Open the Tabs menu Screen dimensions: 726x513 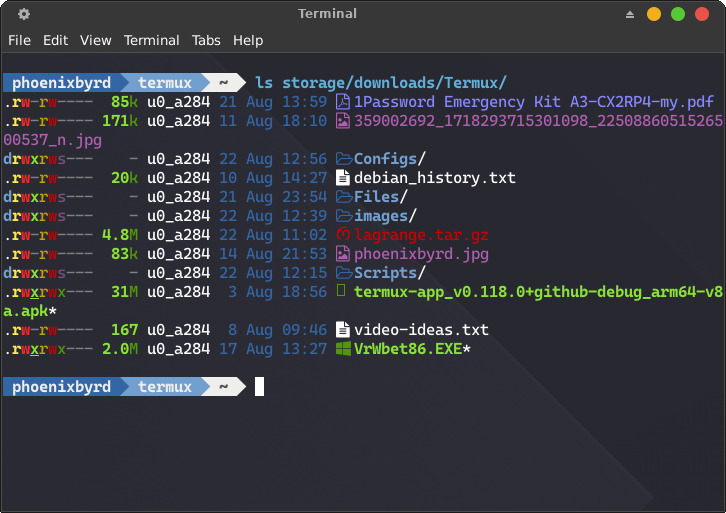206,40
